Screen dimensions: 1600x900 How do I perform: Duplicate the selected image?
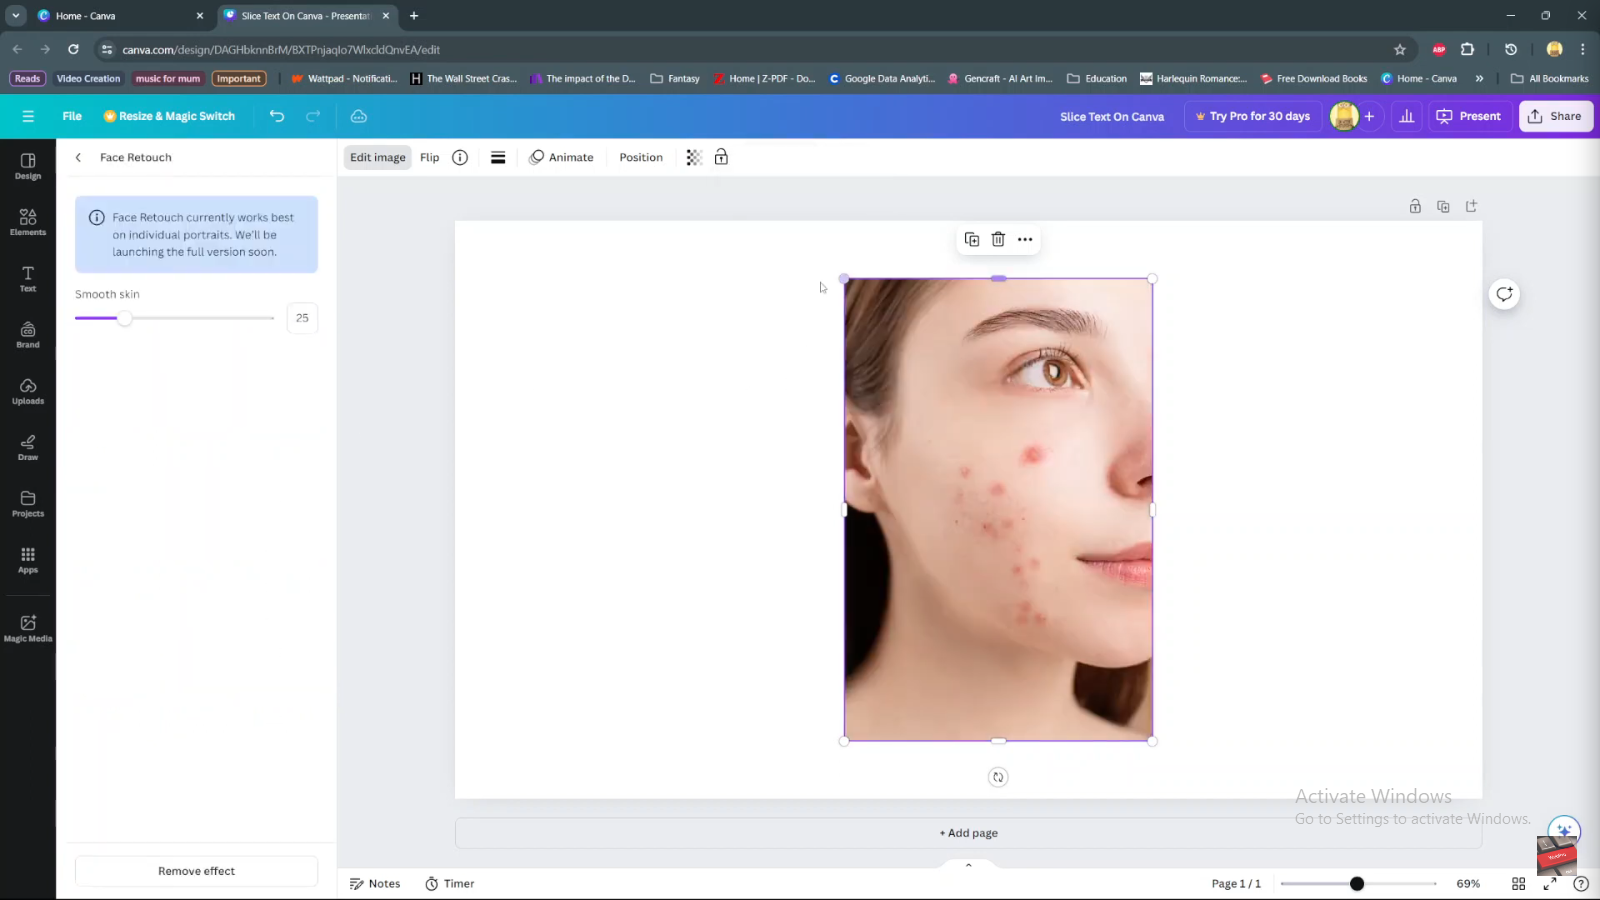click(971, 239)
